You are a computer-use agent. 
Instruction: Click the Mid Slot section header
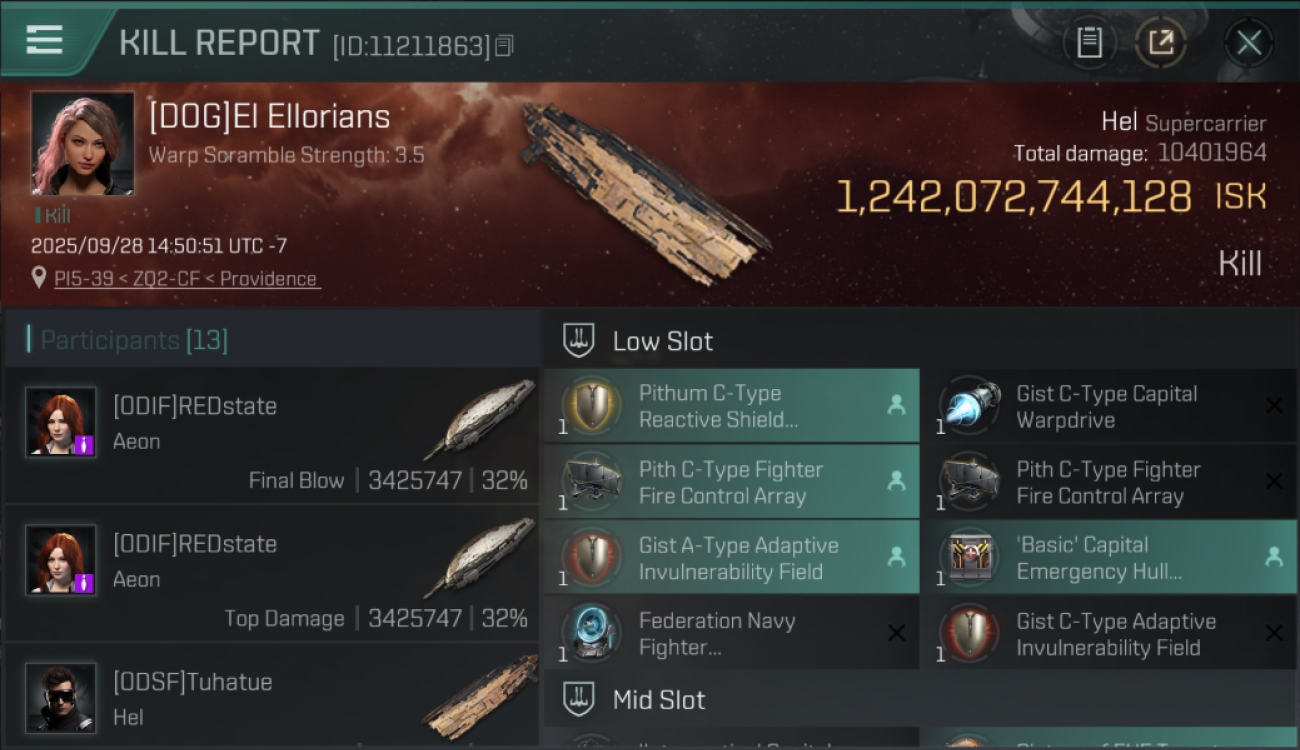point(659,700)
